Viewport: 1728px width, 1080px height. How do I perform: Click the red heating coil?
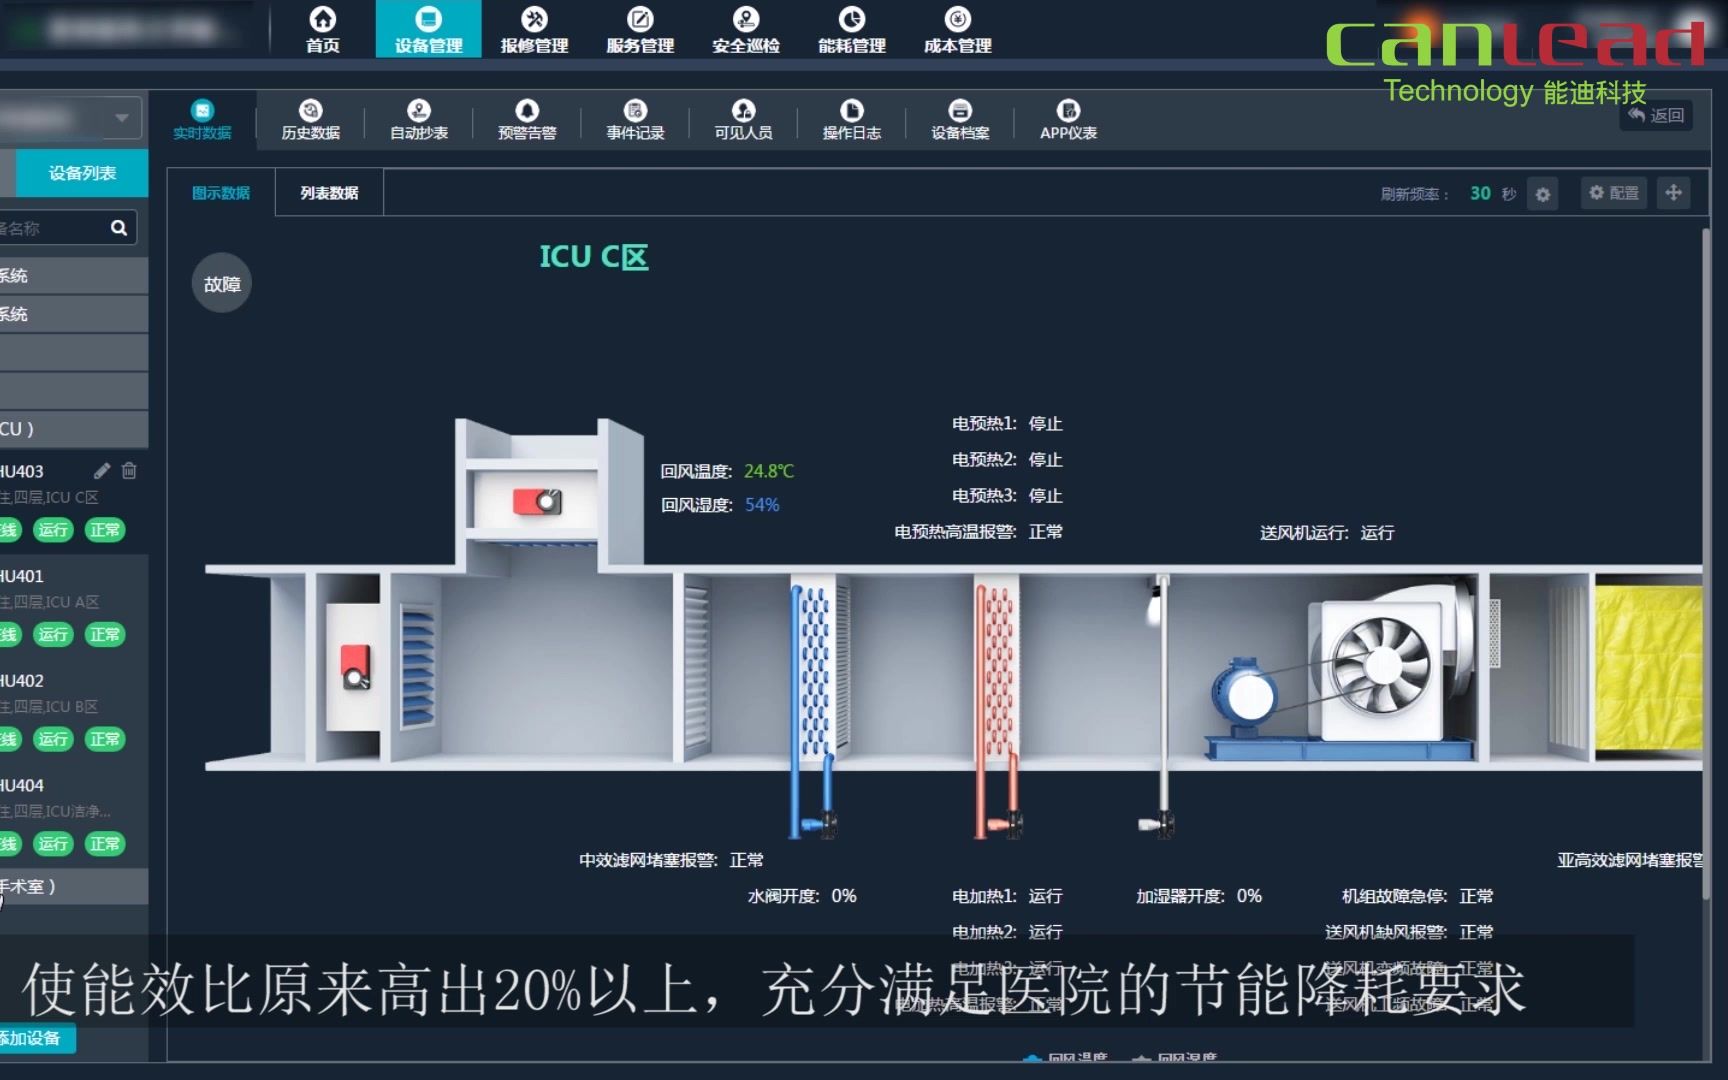(997, 670)
